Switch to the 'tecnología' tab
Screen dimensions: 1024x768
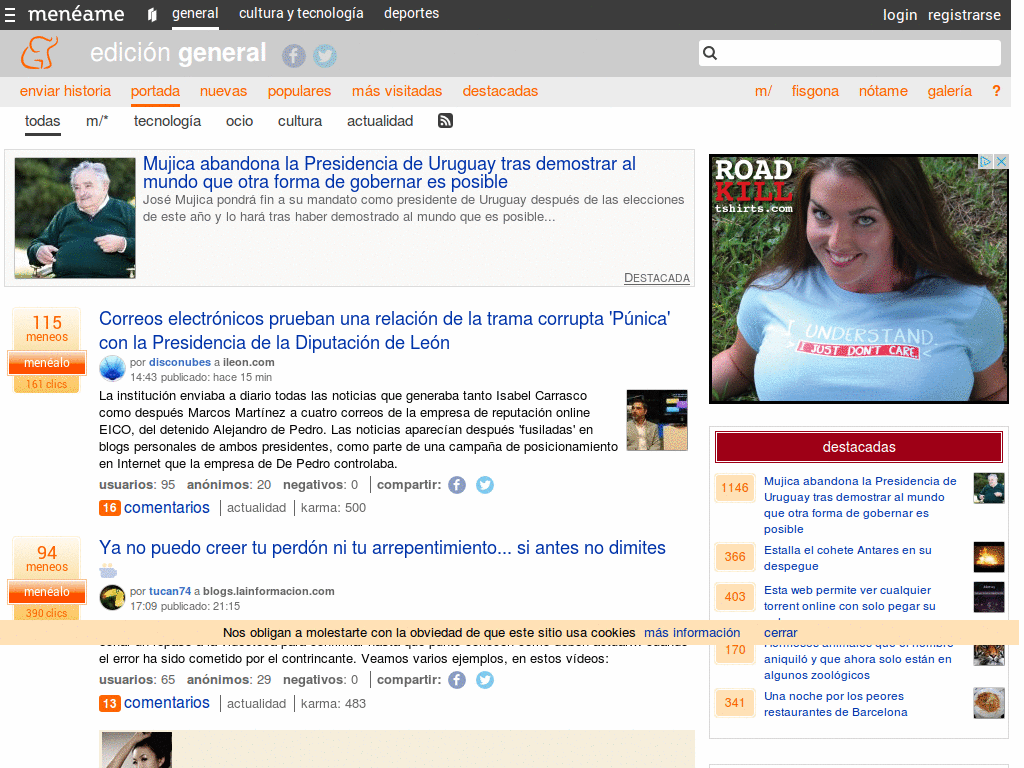(167, 120)
